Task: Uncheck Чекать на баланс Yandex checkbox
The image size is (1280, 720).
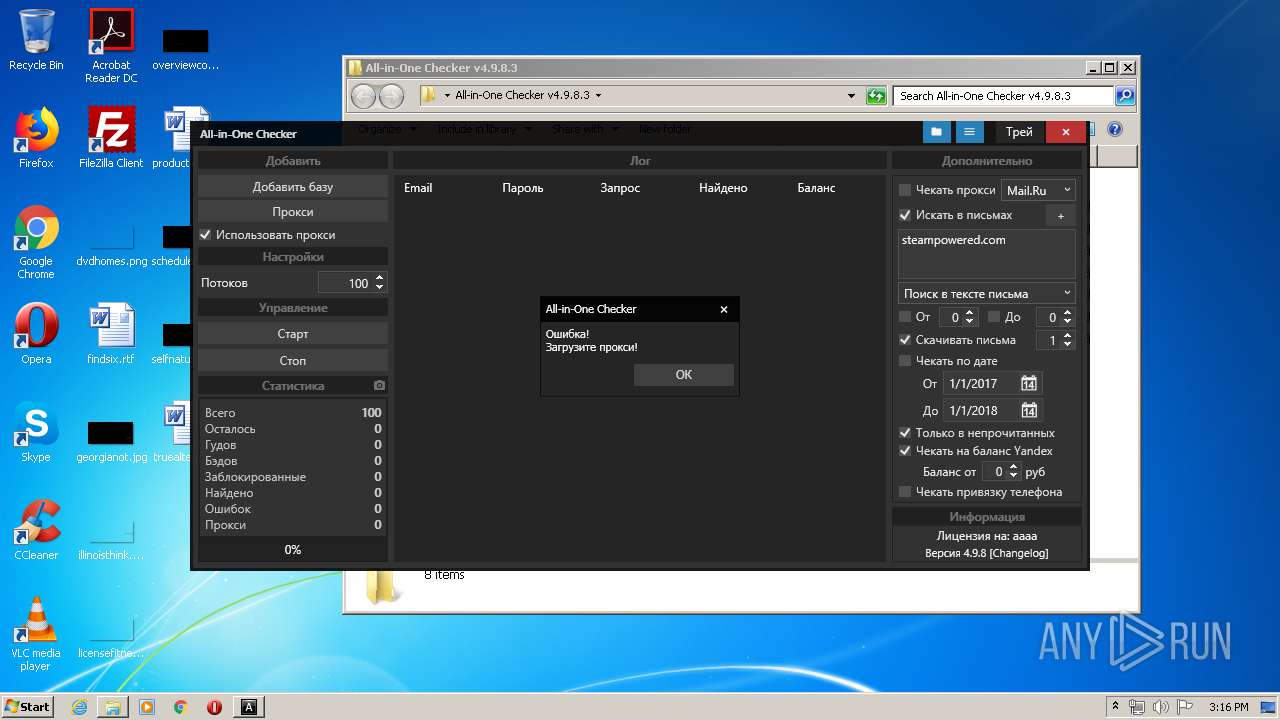Action: point(905,451)
